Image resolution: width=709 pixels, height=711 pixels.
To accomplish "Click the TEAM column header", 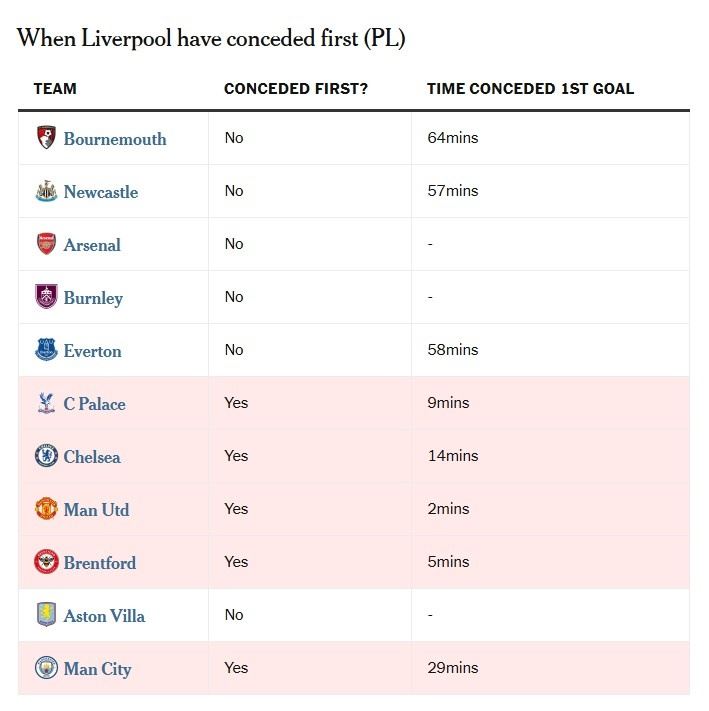I will click(55, 88).
